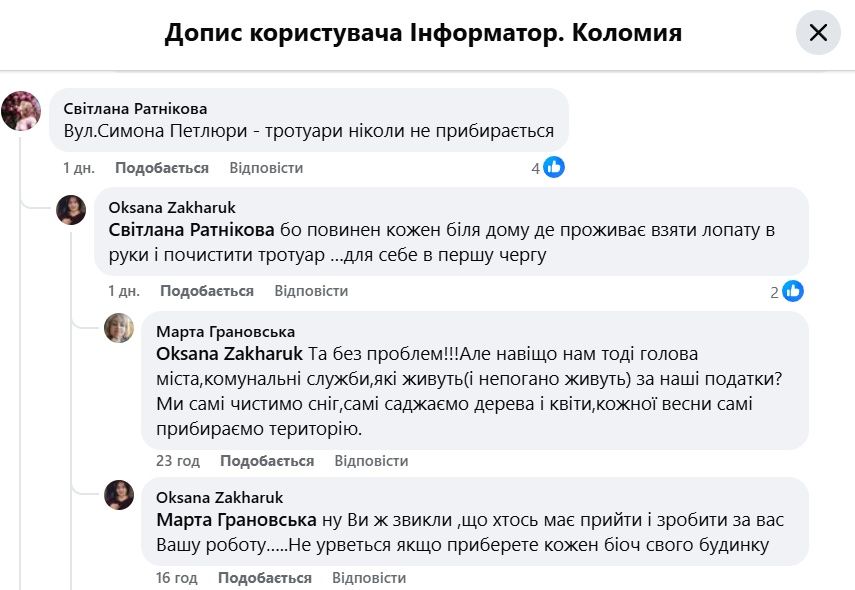Click the thumbs-up reaction icon showing 4 likes
The height and width of the screenshot is (590, 855).
click(554, 167)
